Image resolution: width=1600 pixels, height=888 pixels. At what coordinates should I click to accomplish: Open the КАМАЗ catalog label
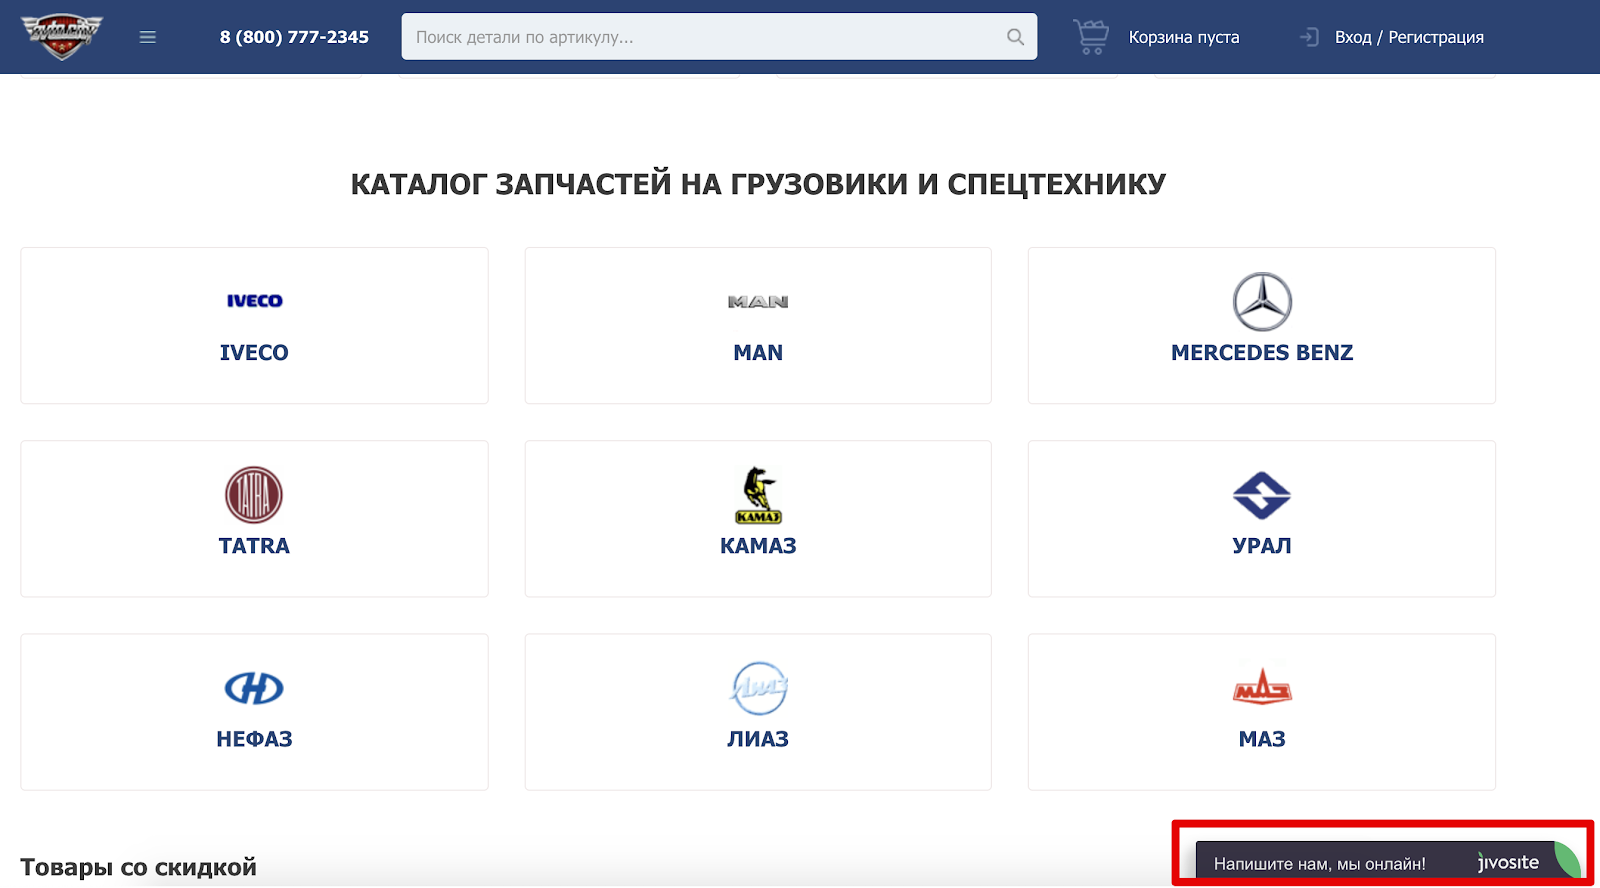pyautogui.click(x=758, y=546)
